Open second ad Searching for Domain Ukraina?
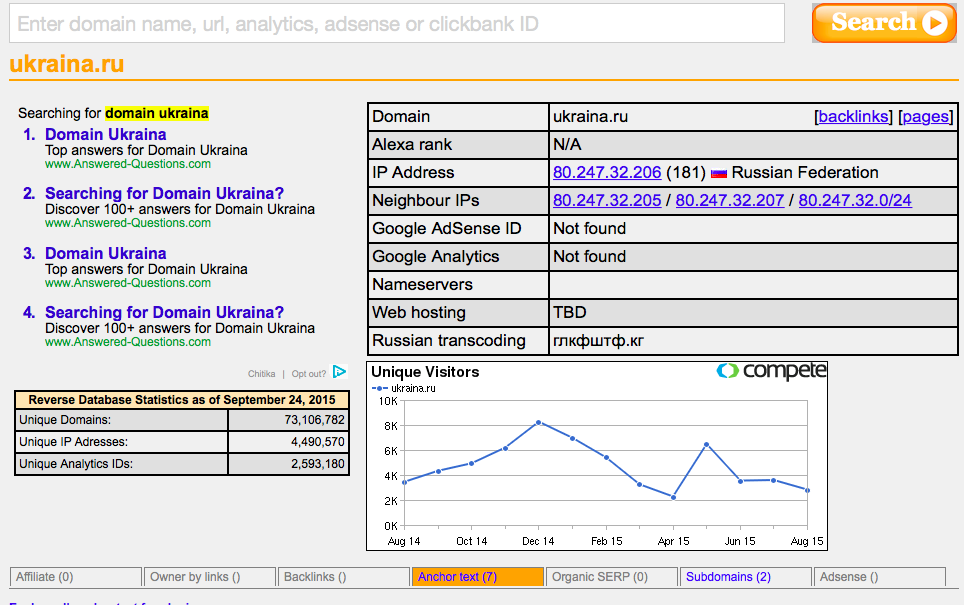Image resolution: width=964 pixels, height=605 pixels. [x=164, y=194]
